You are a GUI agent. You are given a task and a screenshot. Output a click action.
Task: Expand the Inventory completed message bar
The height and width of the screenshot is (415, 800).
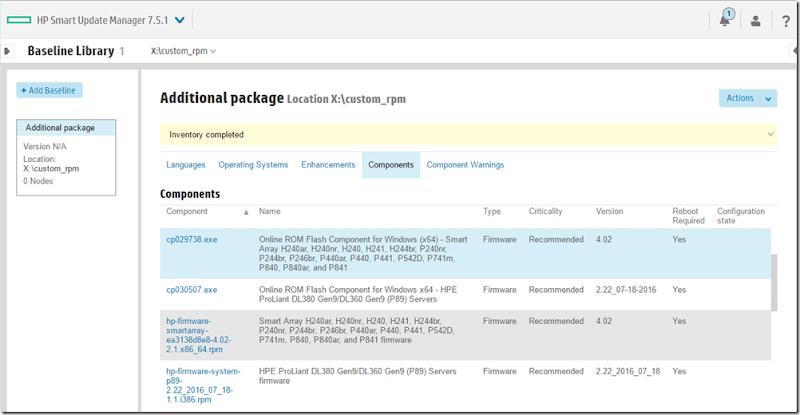770,134
